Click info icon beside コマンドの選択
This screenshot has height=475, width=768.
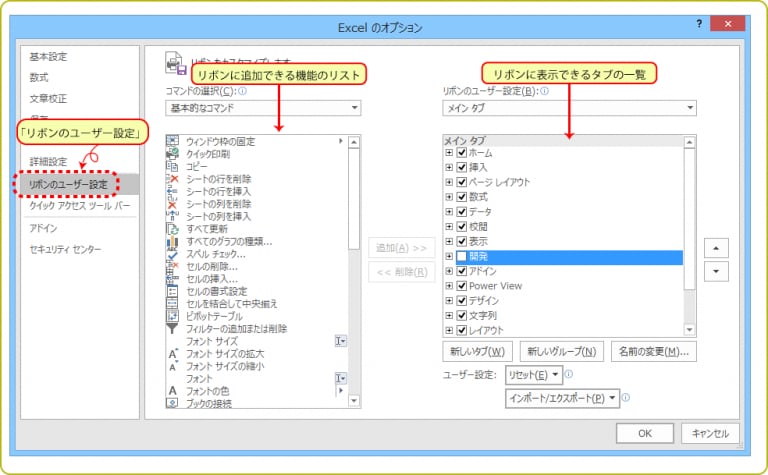pyautogui.click(x=242, y=91)
